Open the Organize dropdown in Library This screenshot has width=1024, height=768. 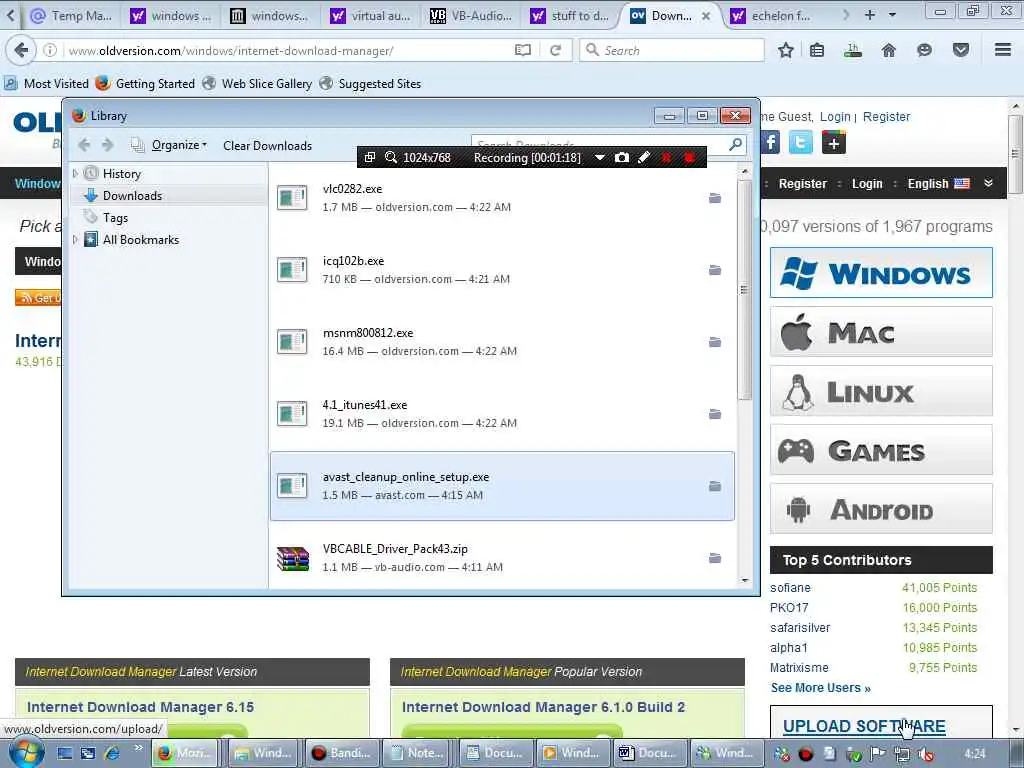point(178,145)
